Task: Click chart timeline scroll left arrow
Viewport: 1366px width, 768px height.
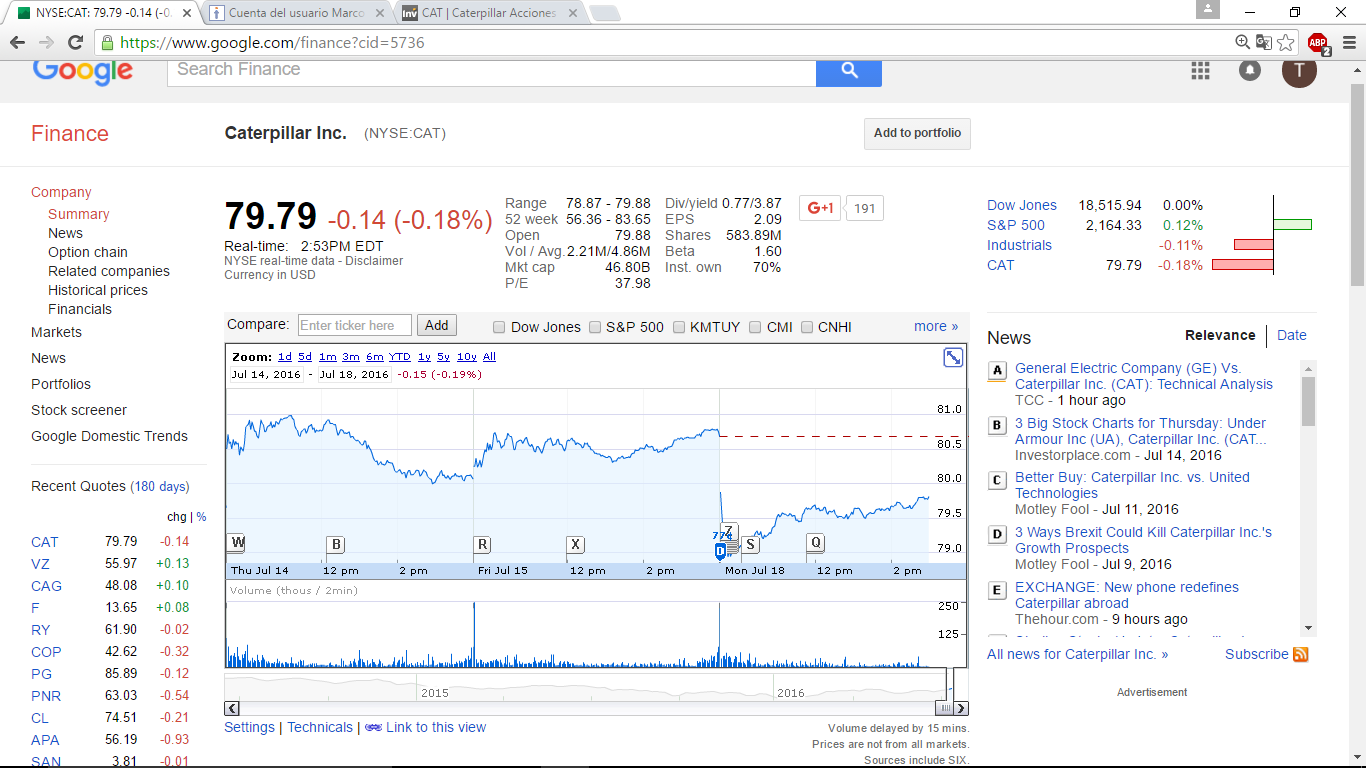Action: [232, 709]
